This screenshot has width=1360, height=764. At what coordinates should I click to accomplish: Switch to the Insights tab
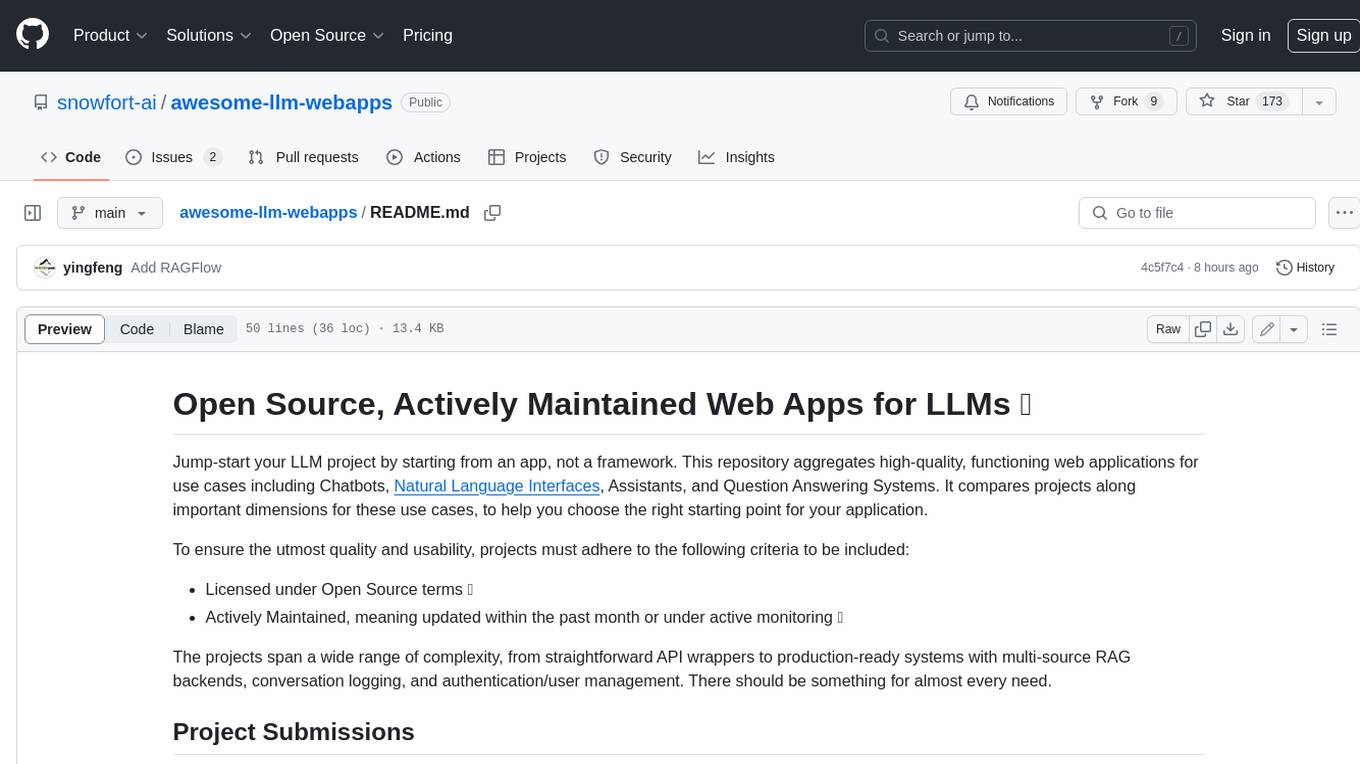click(736, 157)
